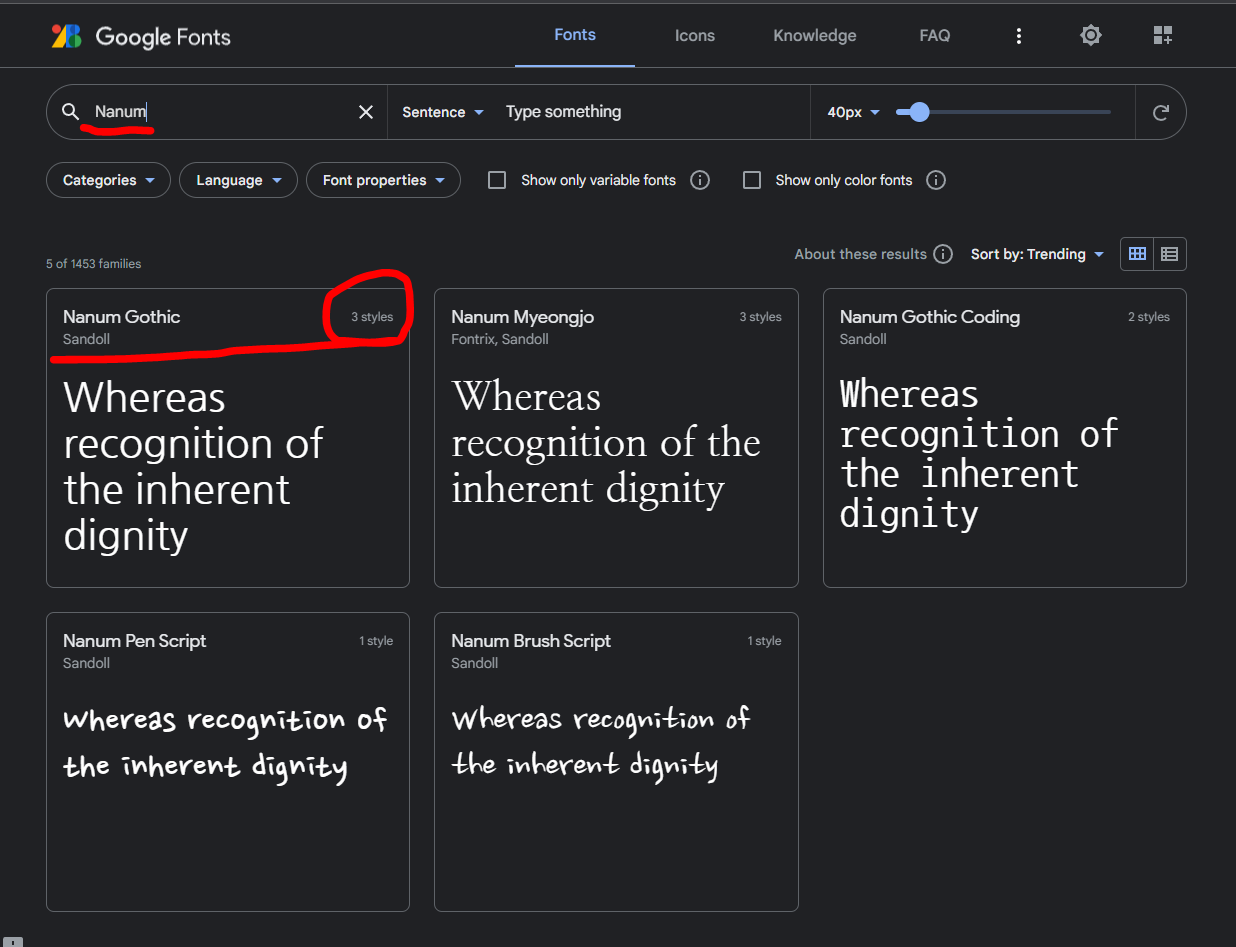Clear the Nanum search text
The width and height of the screenshot is (1236, 947).
click(x=366, y=112)
